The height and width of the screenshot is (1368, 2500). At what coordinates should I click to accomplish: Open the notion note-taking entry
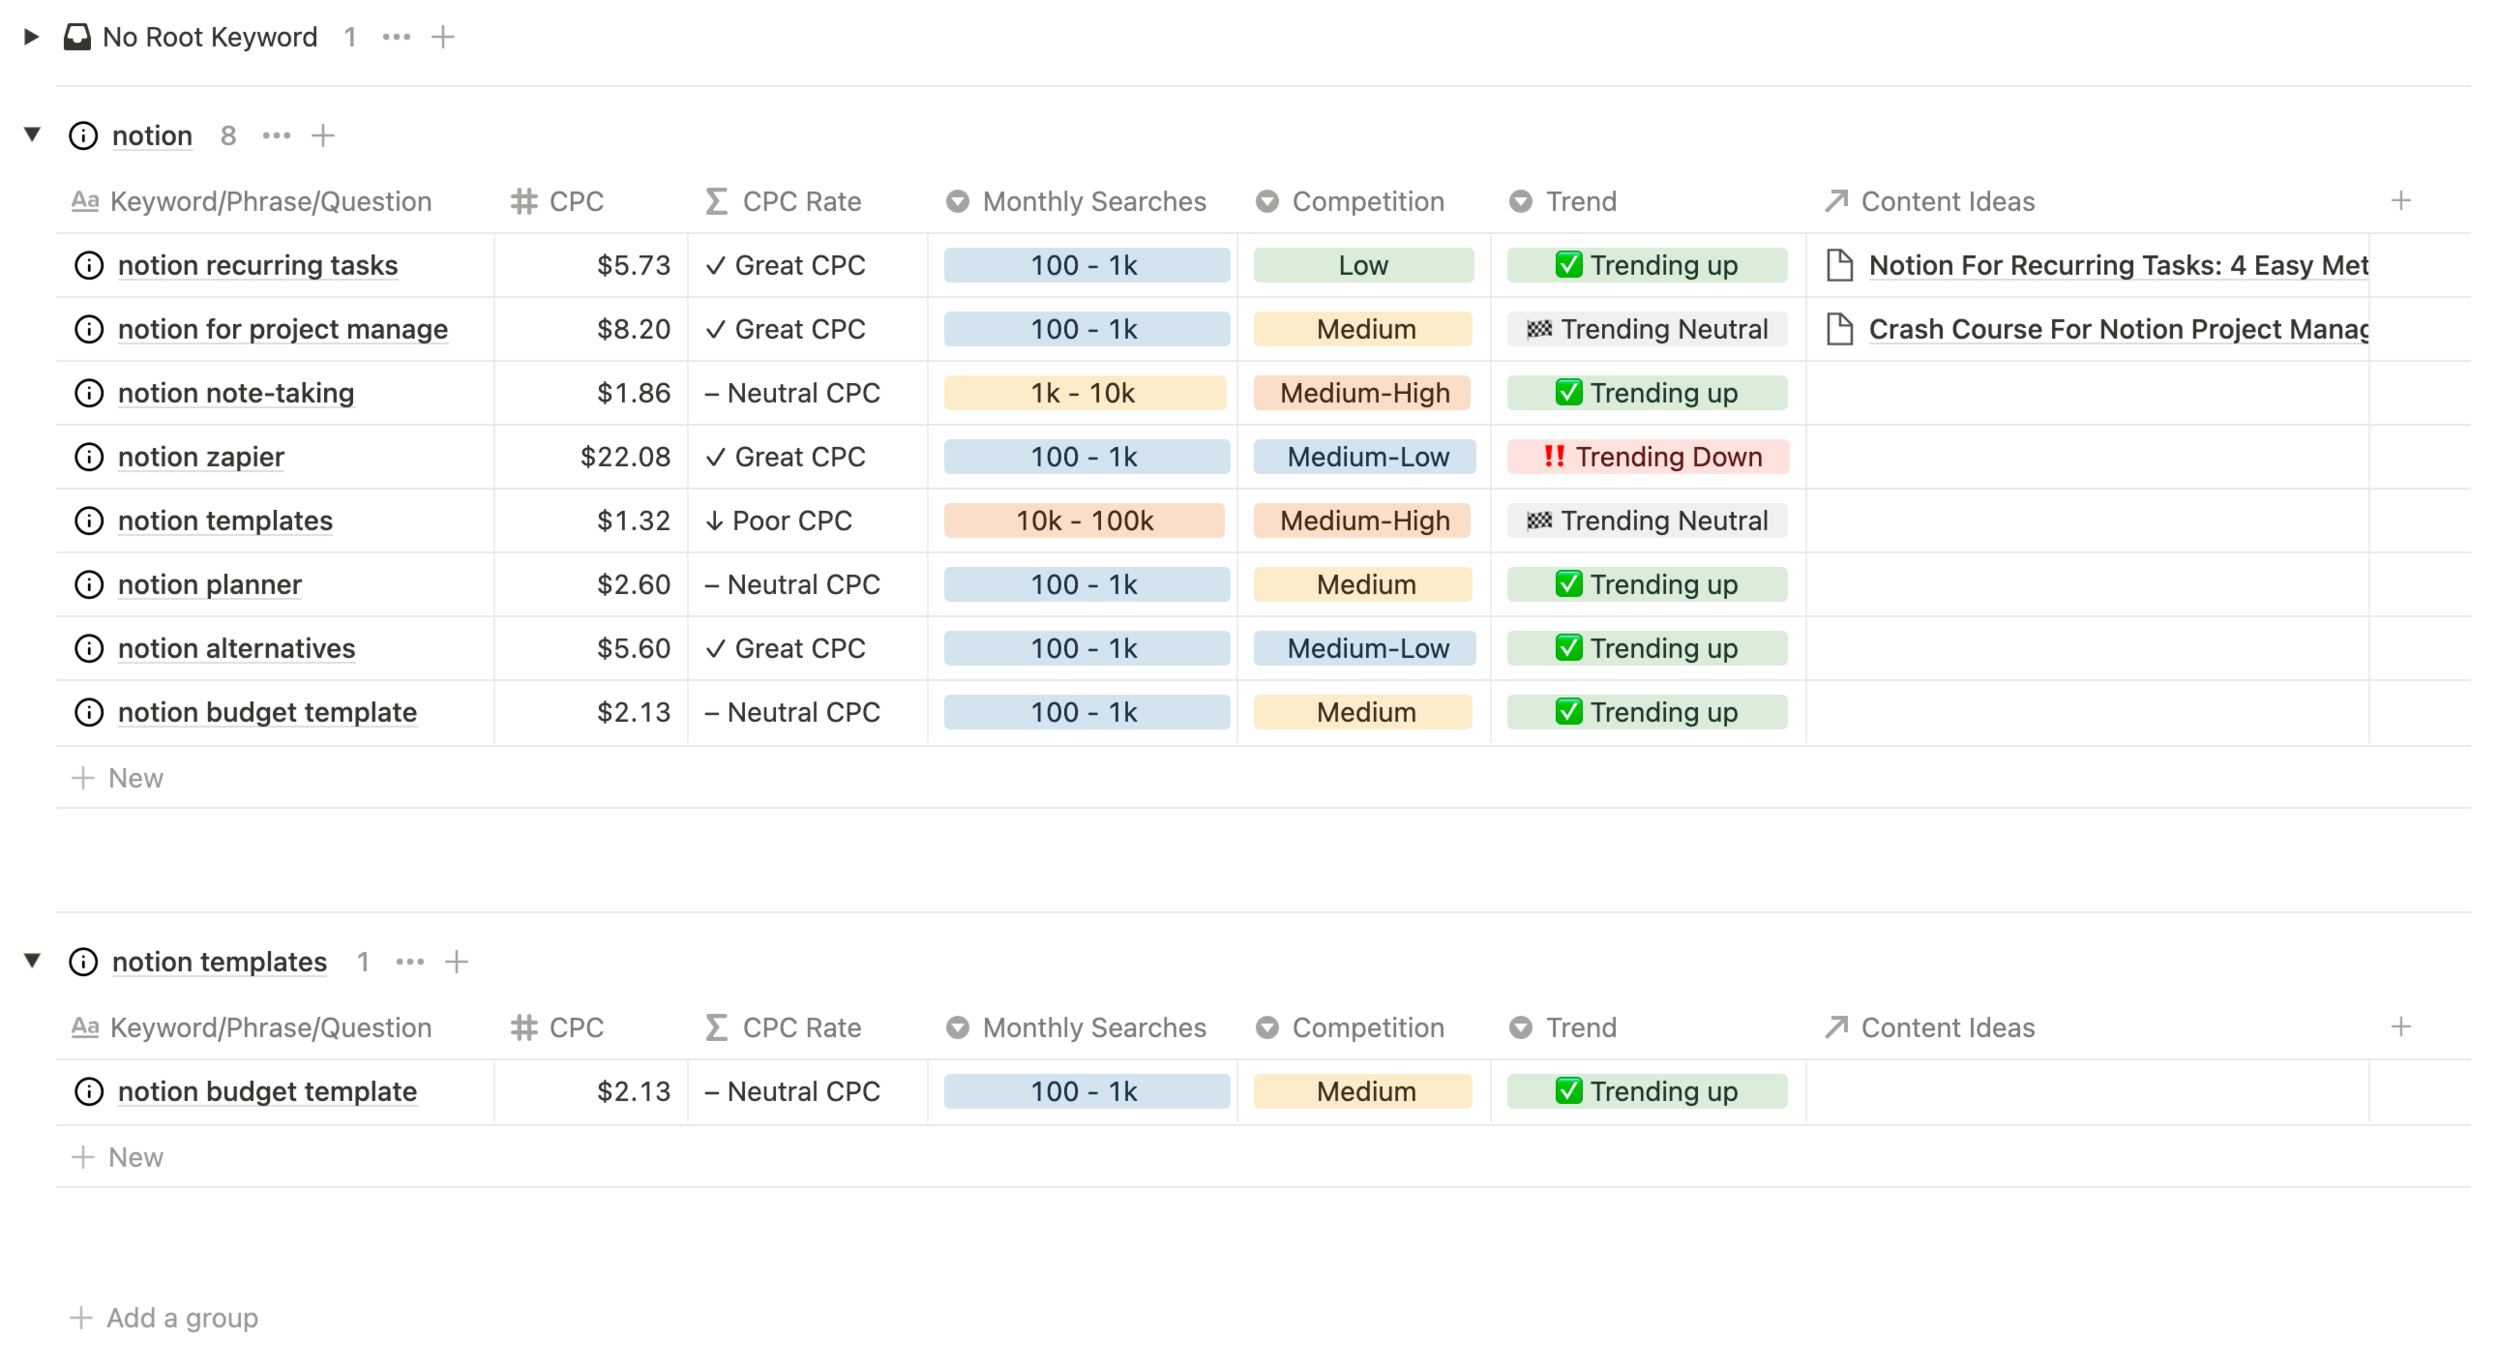coord(236,393)
